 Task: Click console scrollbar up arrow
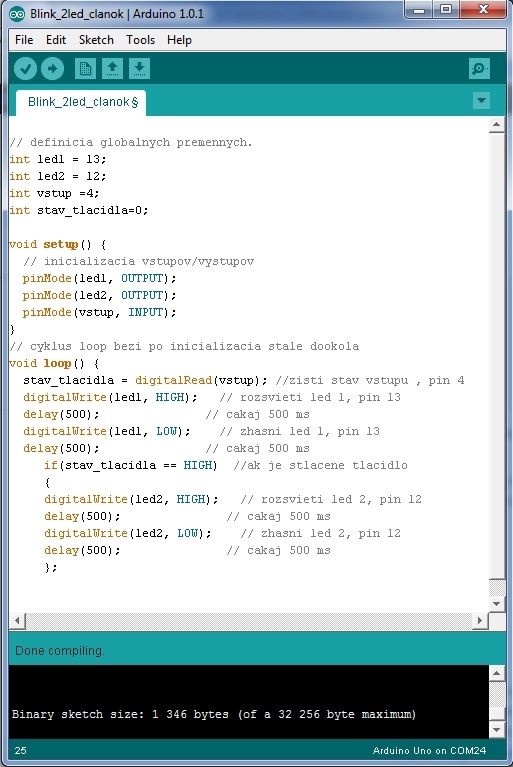pyautogui.click(x=496, y=674)
